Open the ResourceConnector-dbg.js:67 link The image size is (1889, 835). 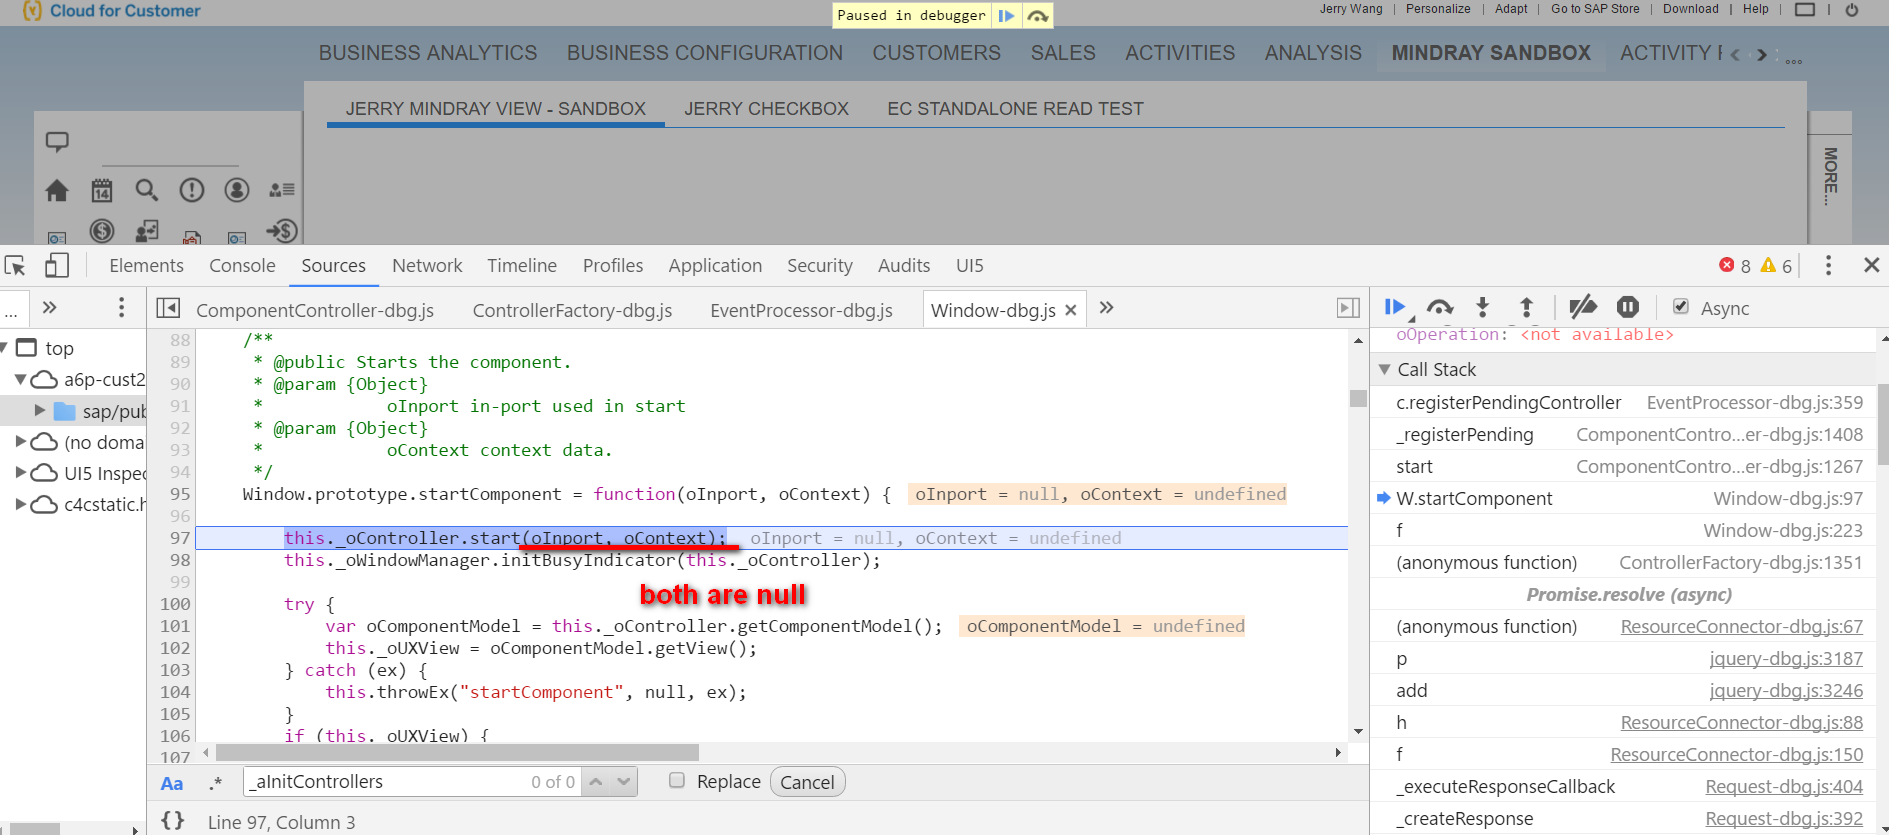[x=1741, y=626]
